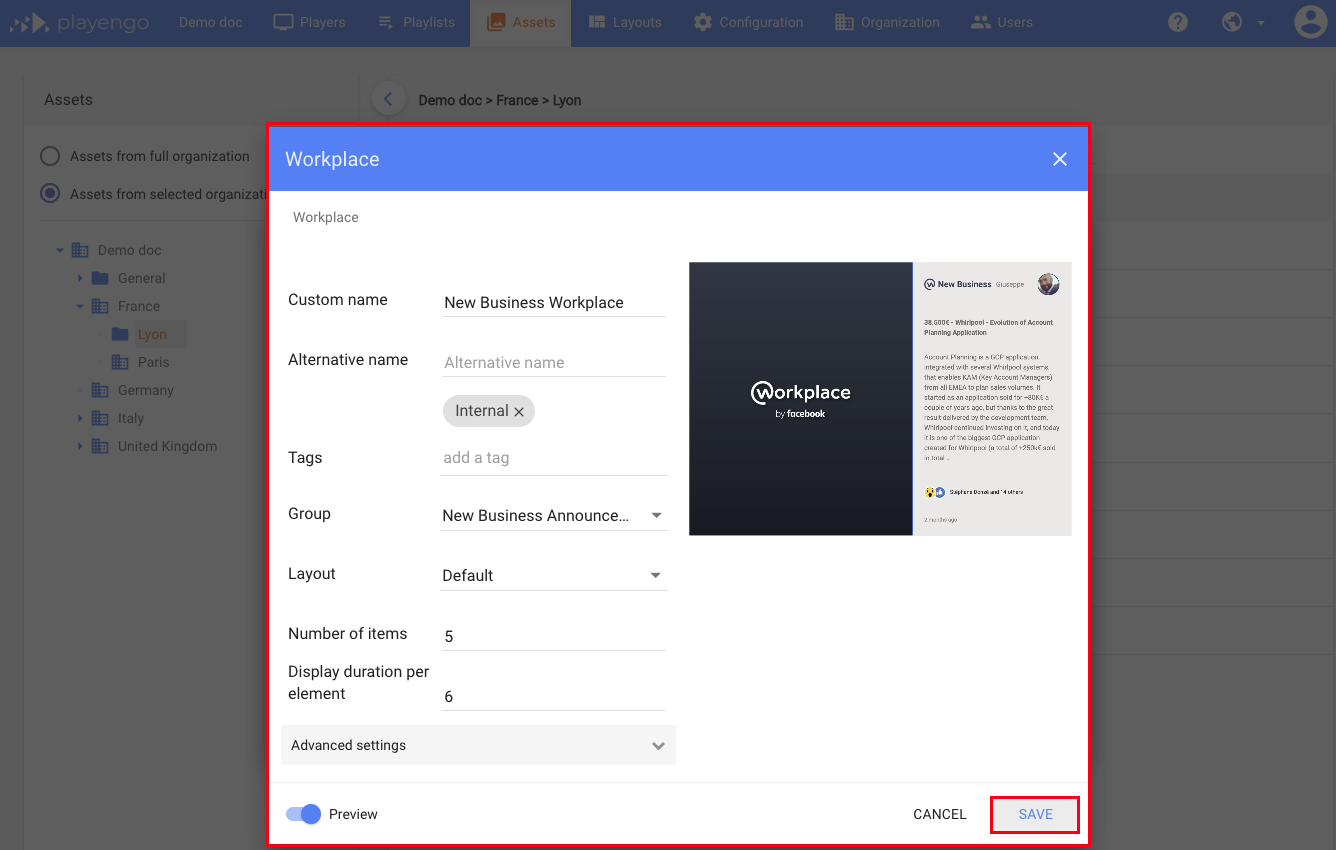1336x850 pixels.
Task: Open the help question mark icon
Action: coord(1178,22)
